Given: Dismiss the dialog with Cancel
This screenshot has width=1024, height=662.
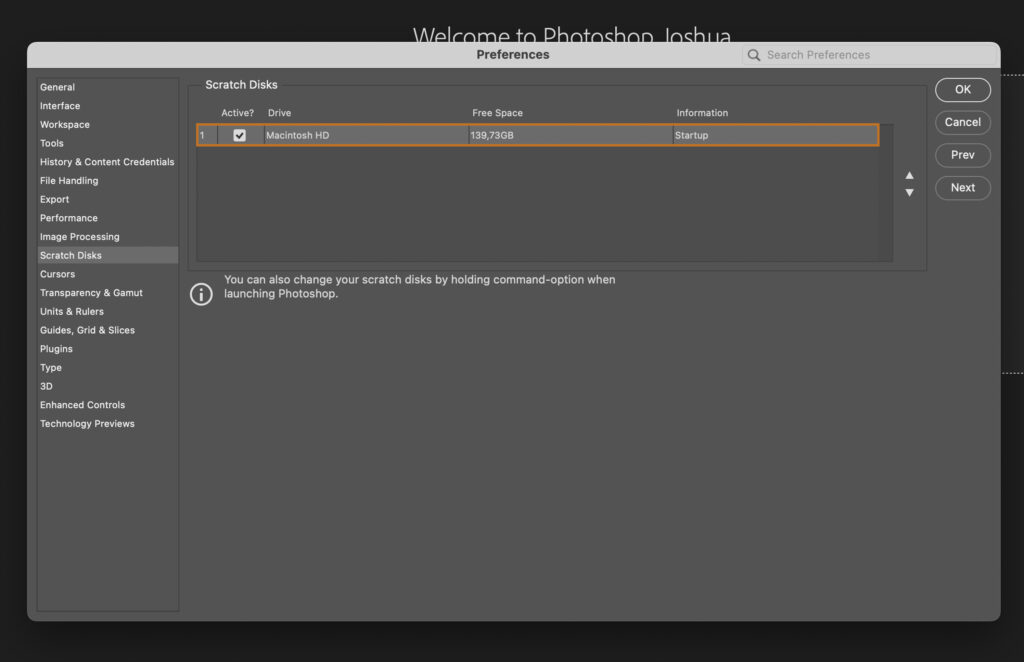Looking at the screenshot, I should tap(962, 122).
